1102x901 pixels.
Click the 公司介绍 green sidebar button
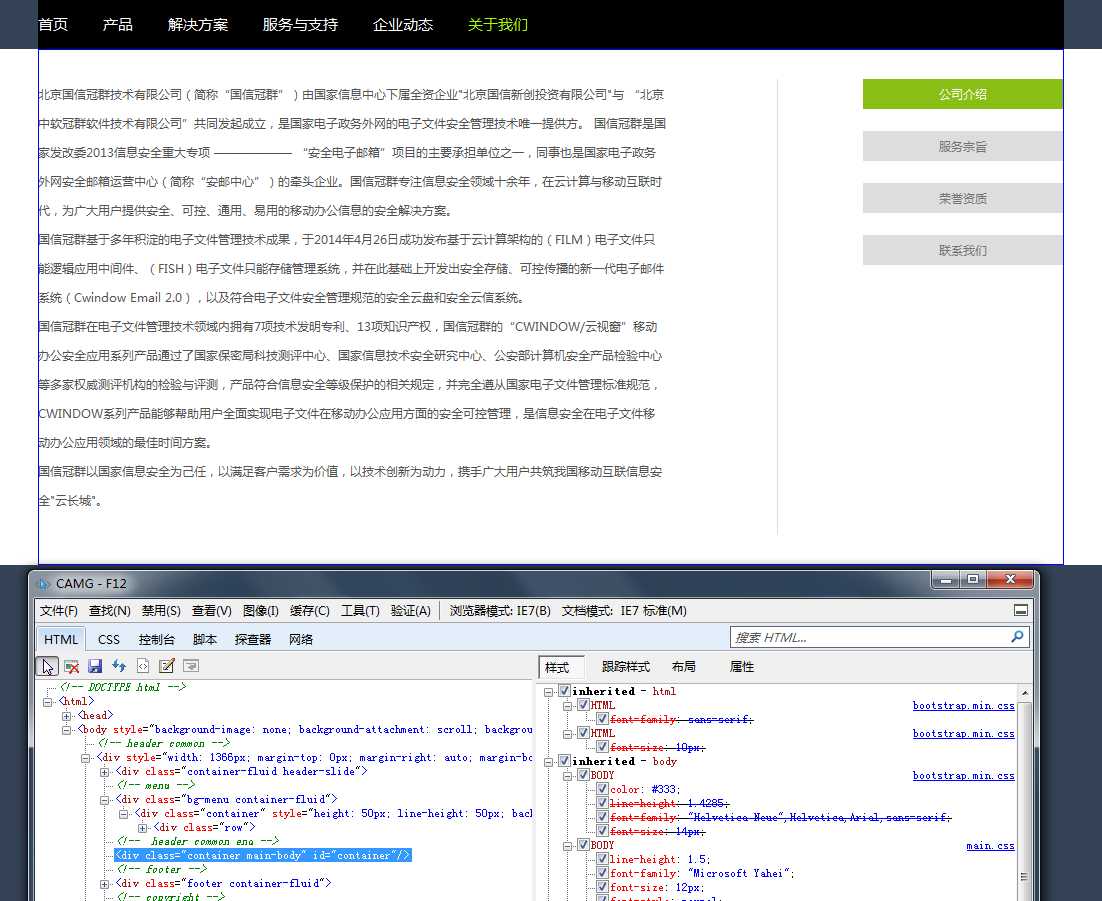(x=962, y=94)
